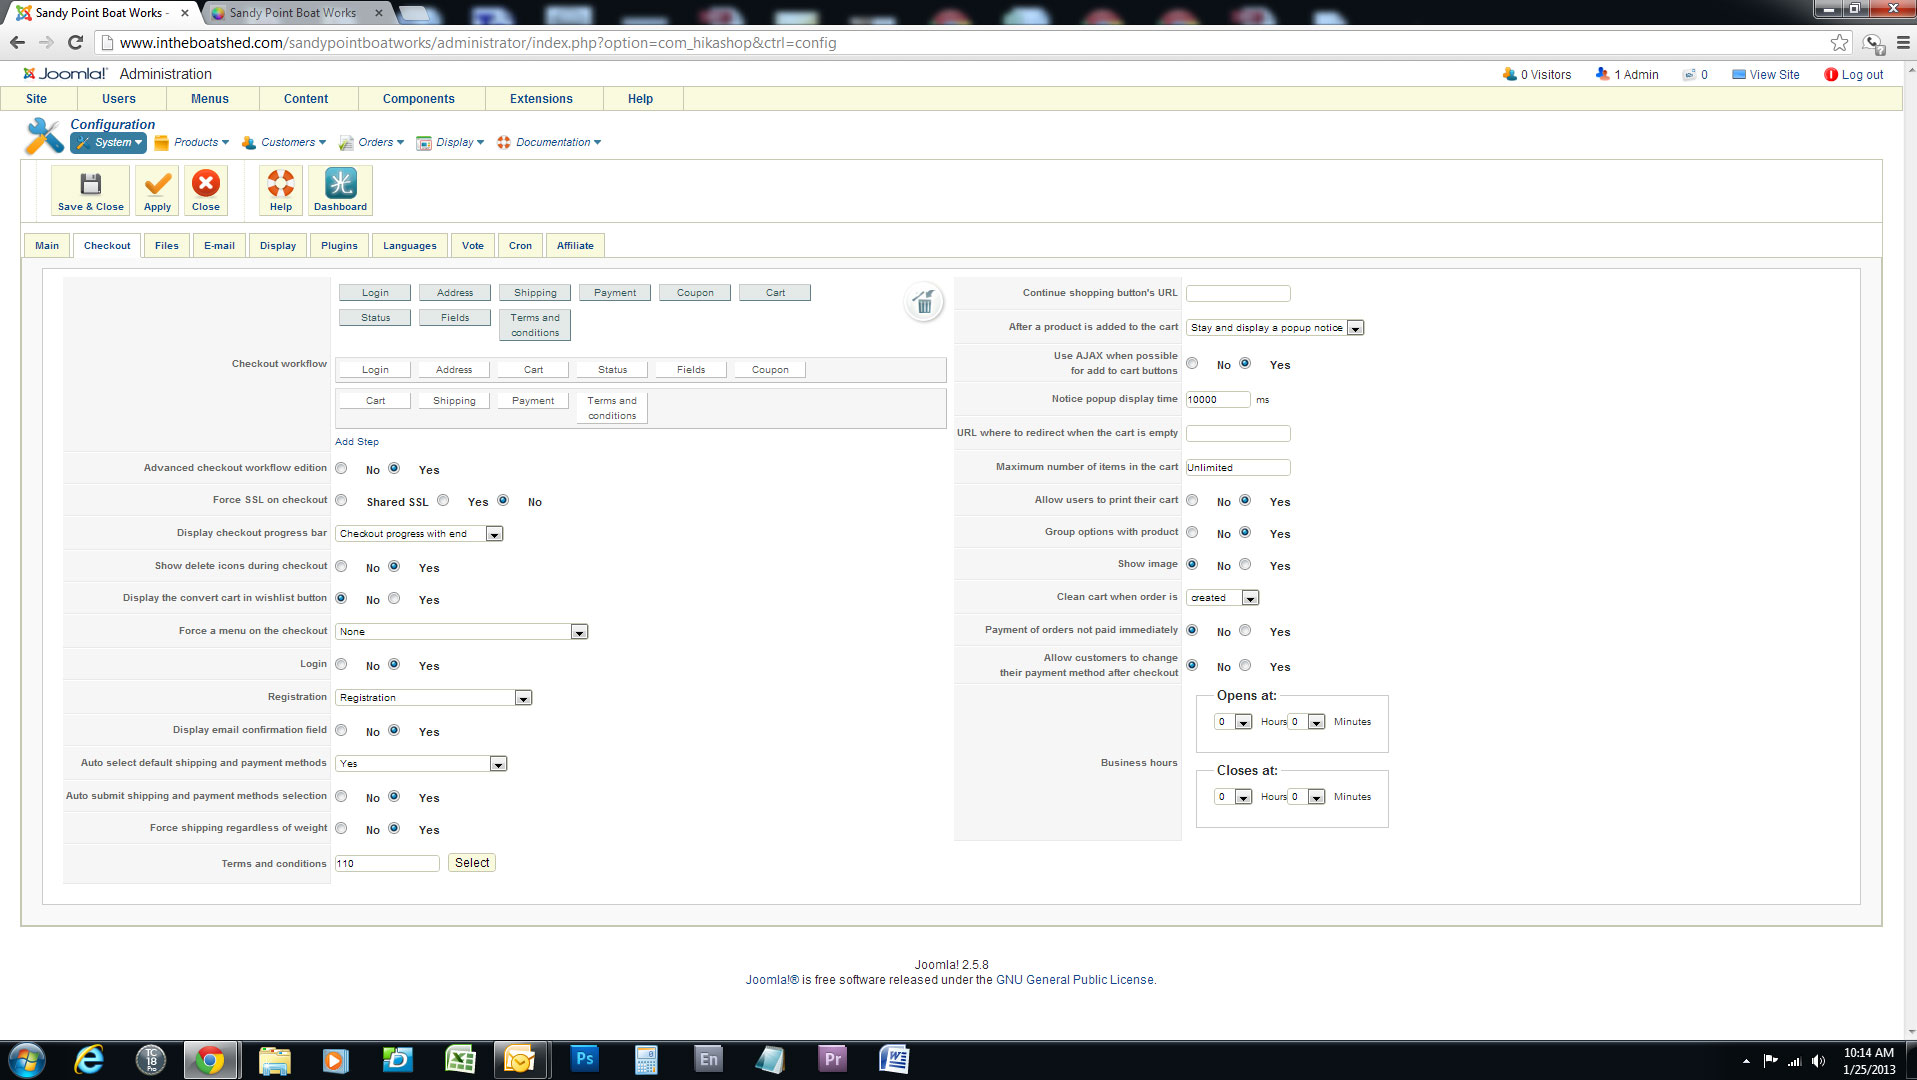The height and width of the screenshot is (1080, 1917).
Task: Expand the Force a menu on checkout dropdown
Action: point(462,632)
